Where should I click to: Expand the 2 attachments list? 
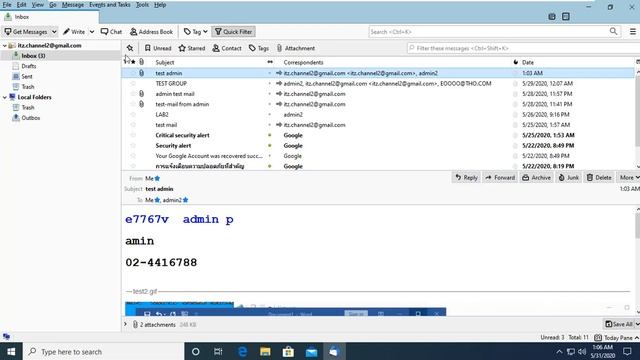tap(126, 324)
